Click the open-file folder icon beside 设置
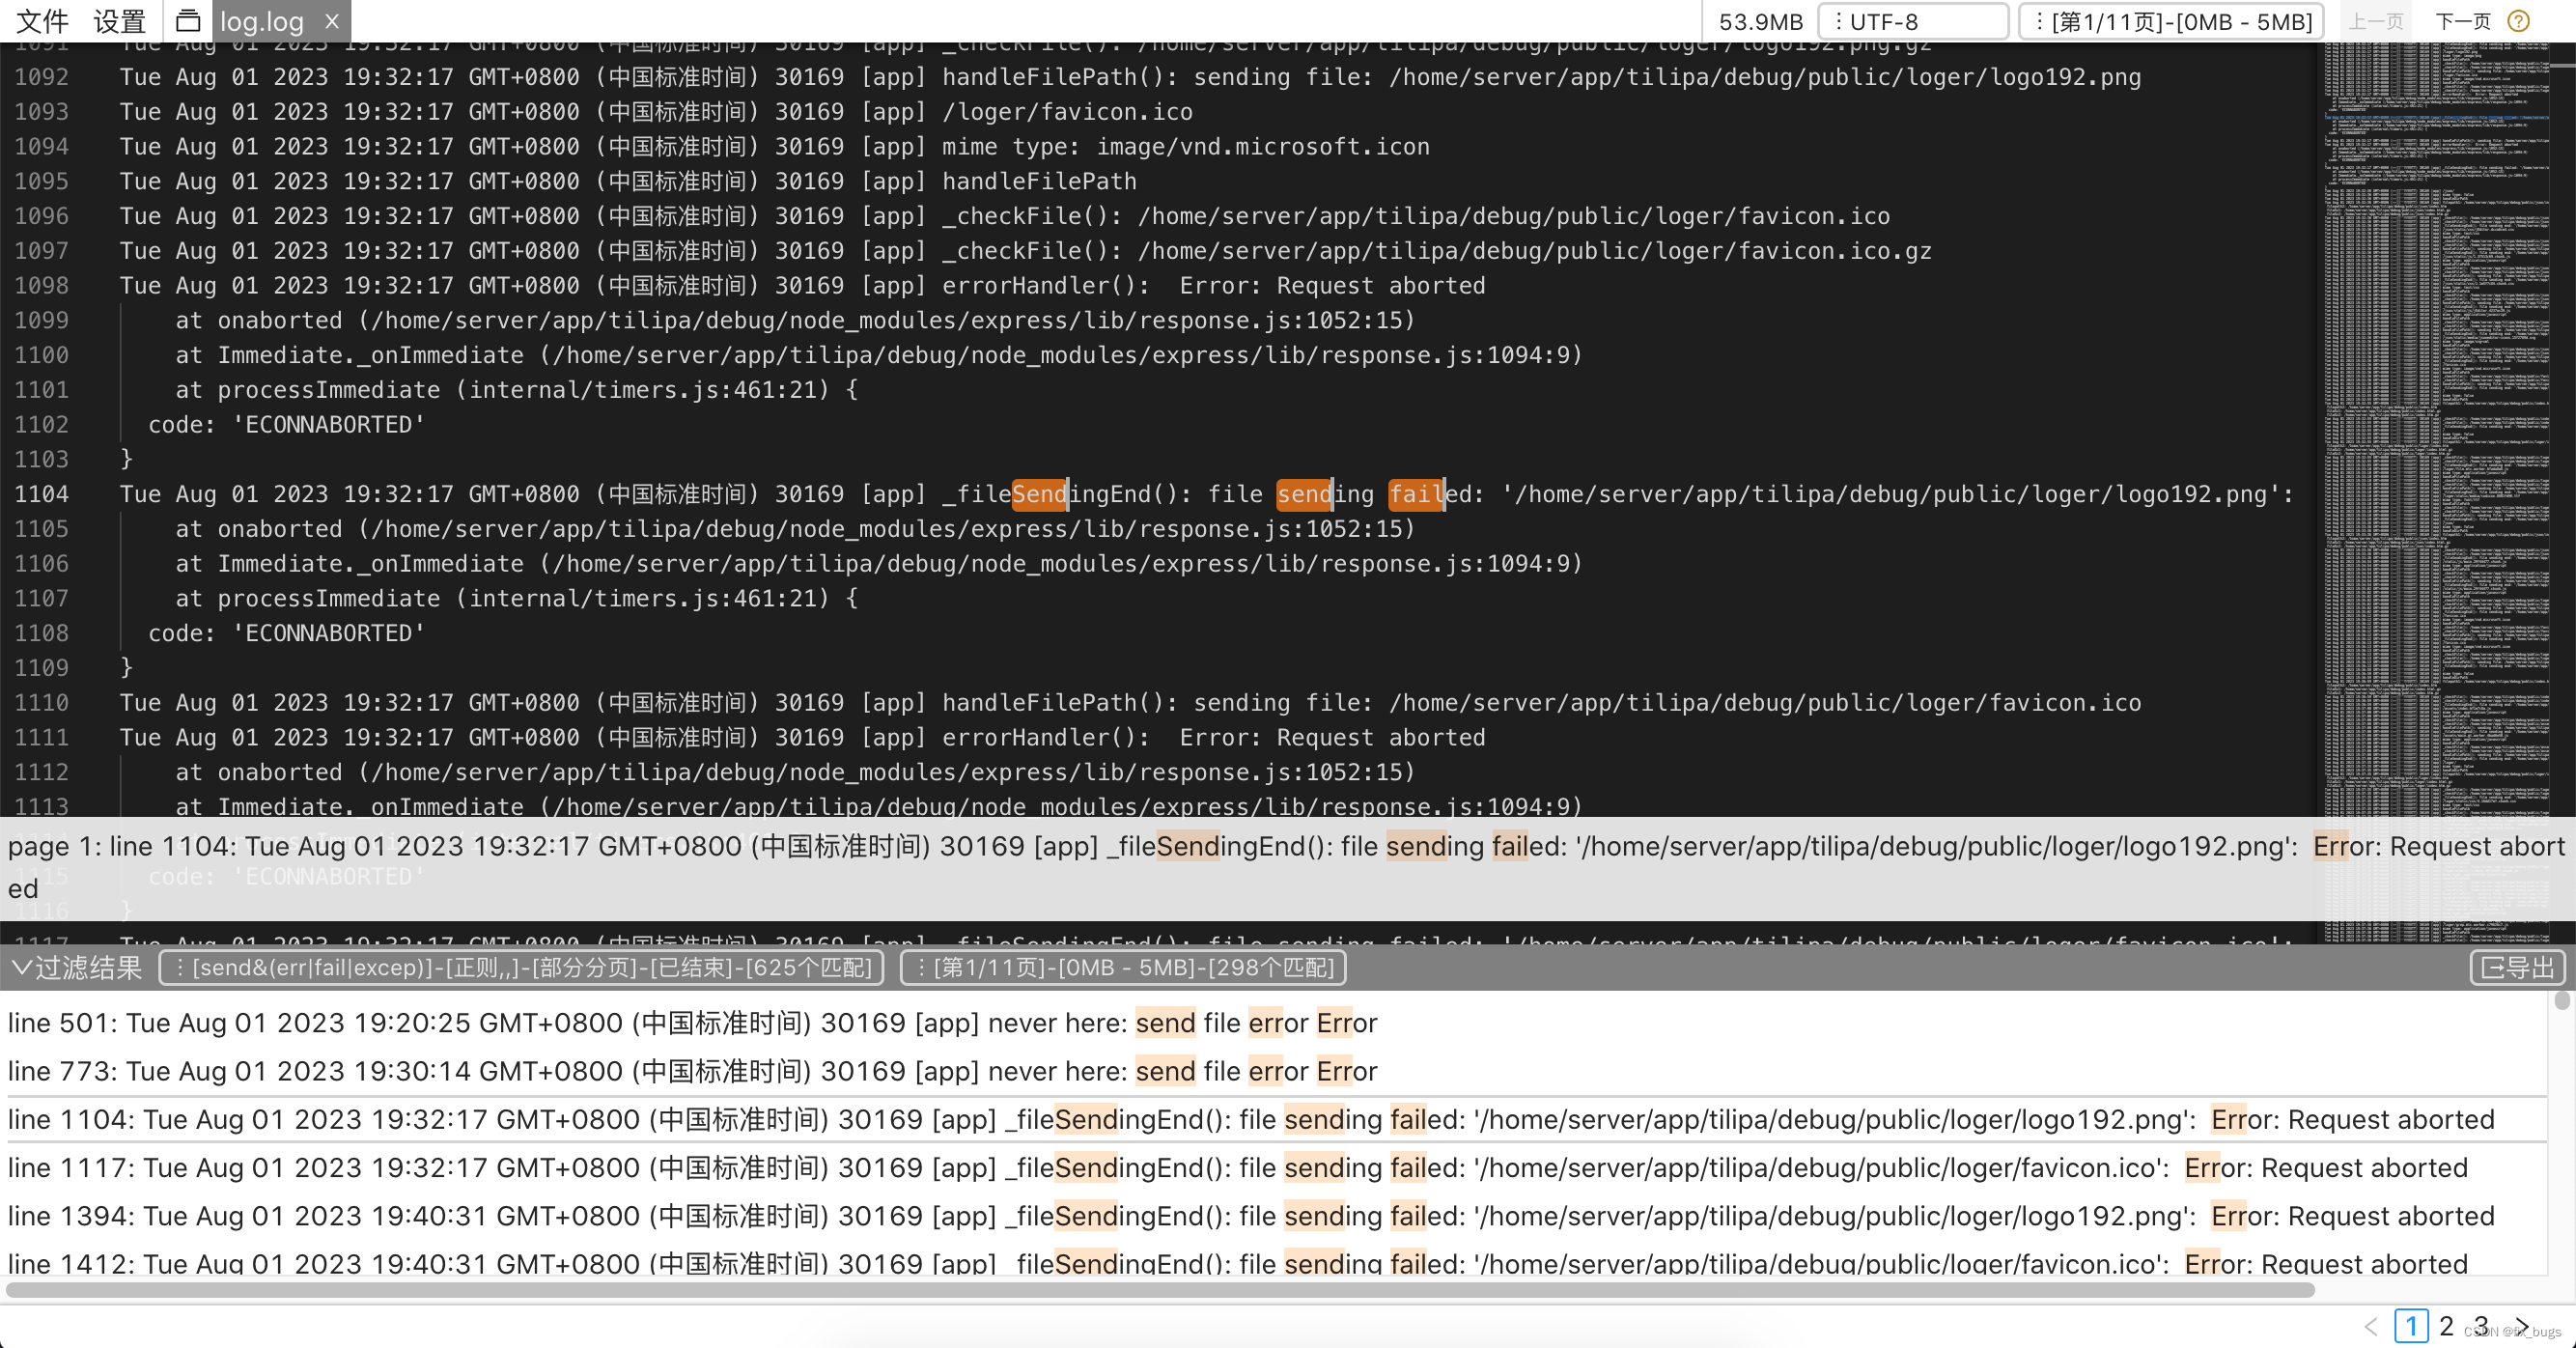The height and width of the screenshot is (1348, 2576). pyautogui.click(x=188, y=21)
